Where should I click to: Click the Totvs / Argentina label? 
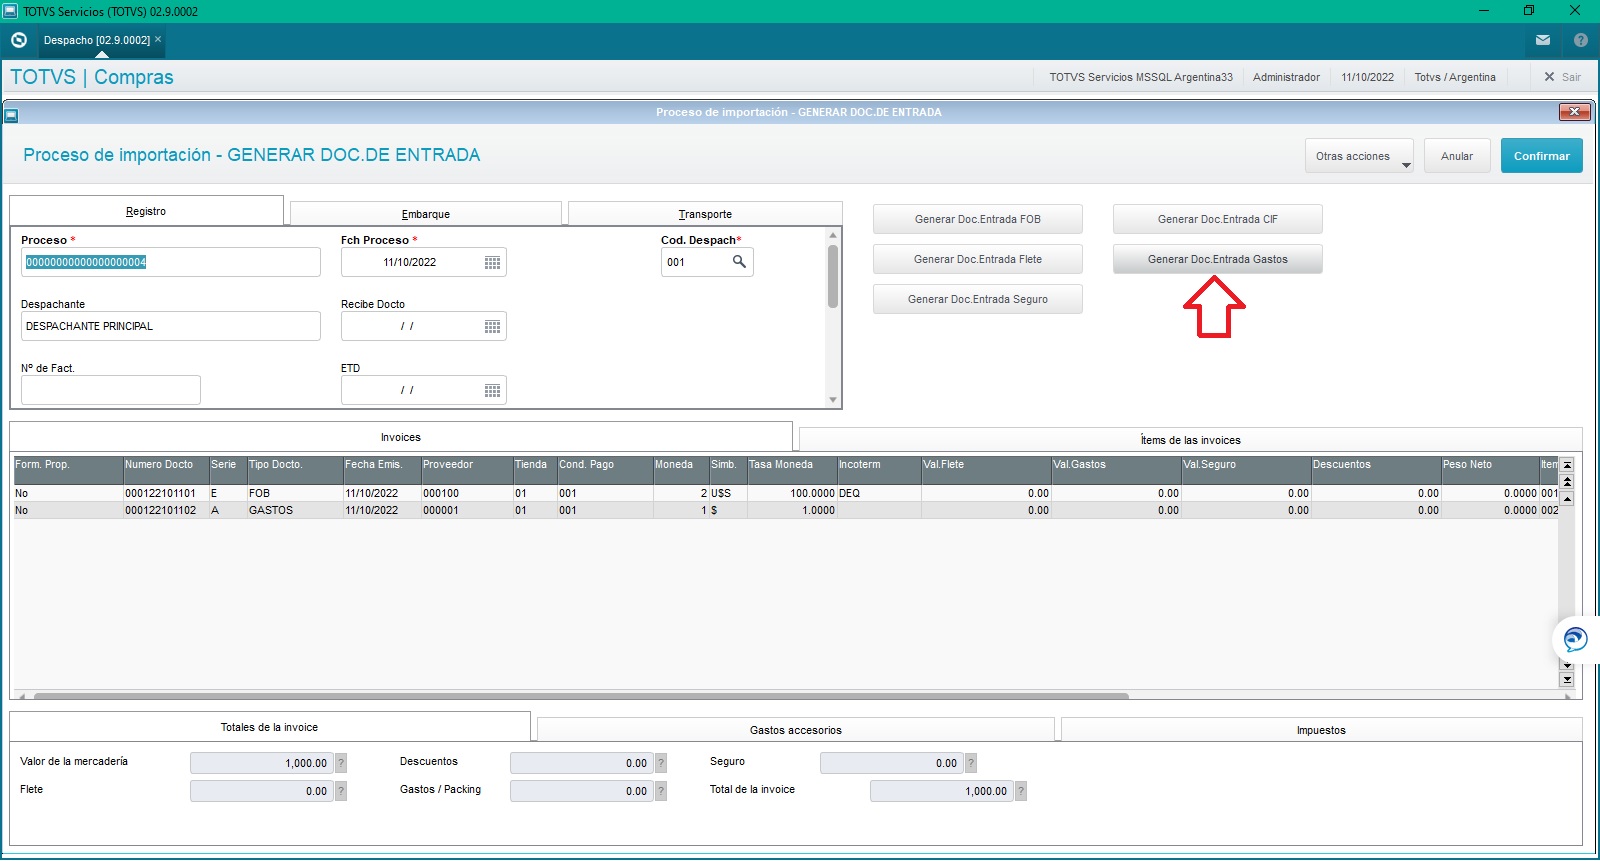coord(1455,77)
